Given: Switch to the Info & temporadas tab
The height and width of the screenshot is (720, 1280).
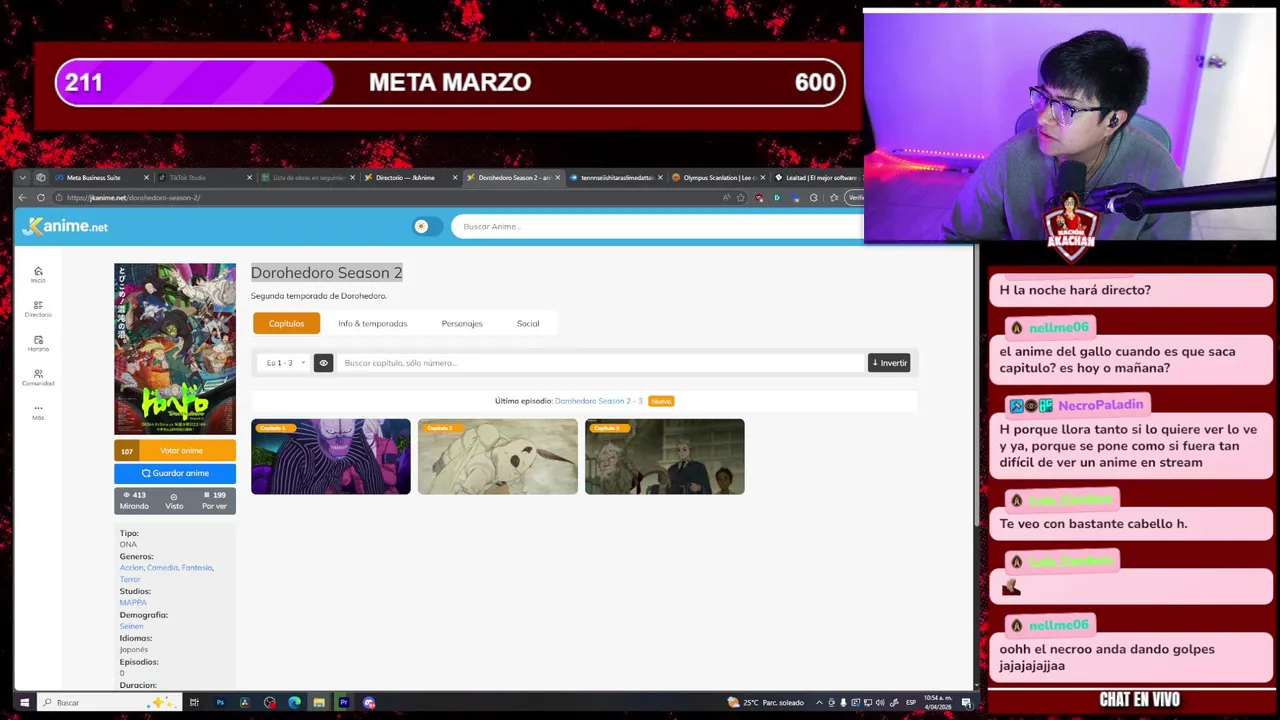Looking at the screenshot, I should click(372, 323).
